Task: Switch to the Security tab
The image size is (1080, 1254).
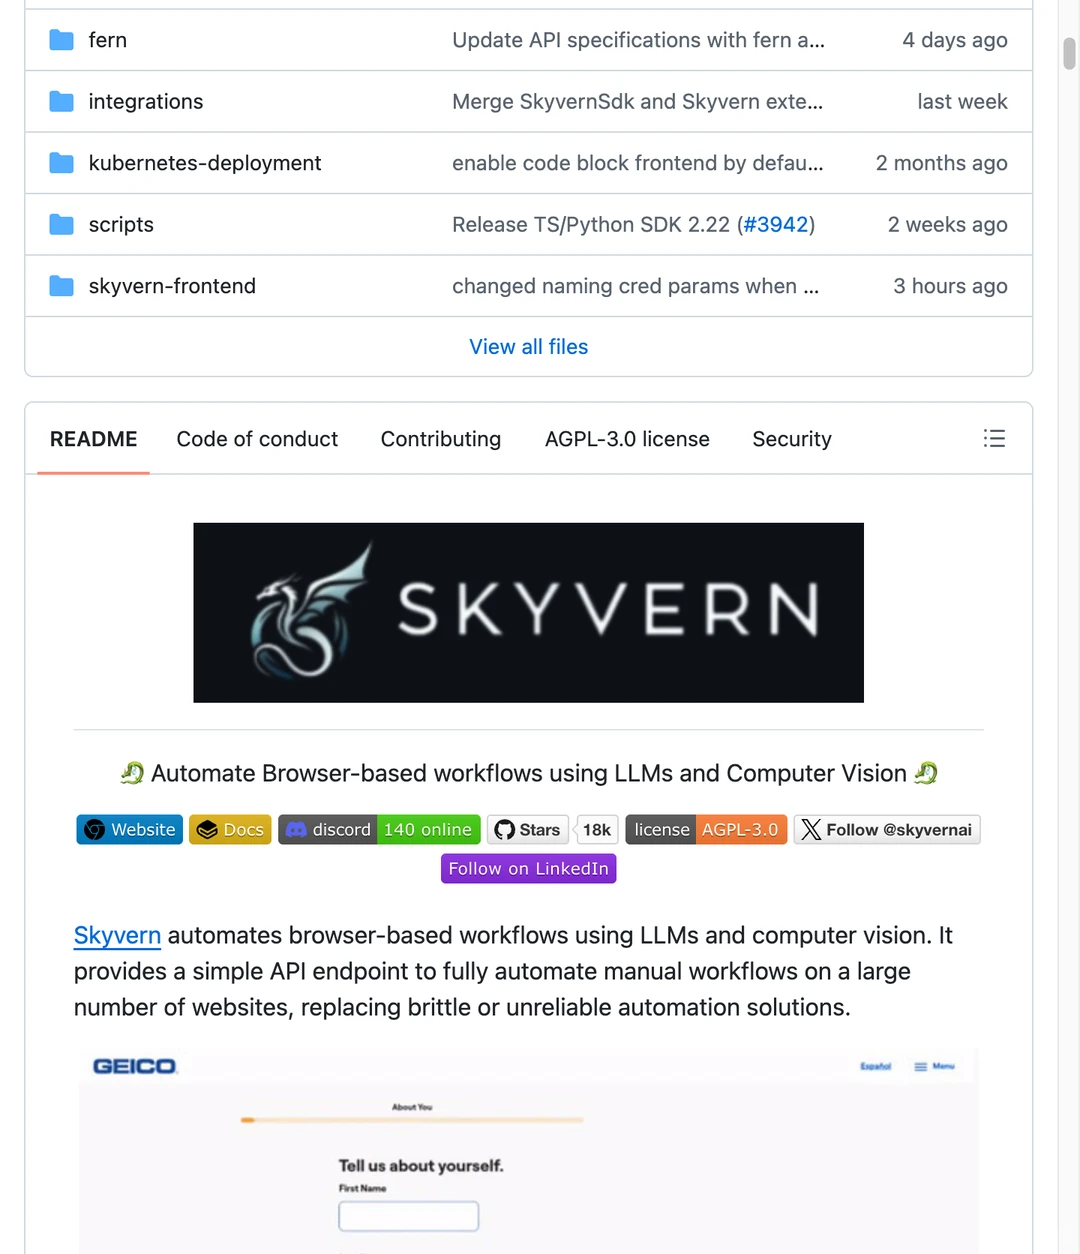Action: 792,439
